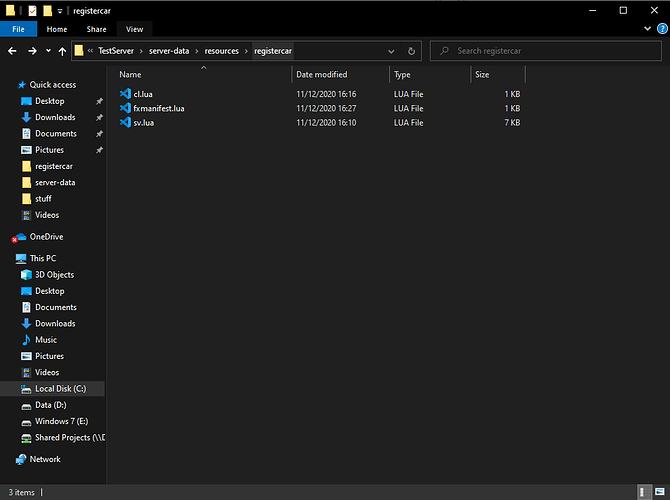Open the Music folder
670x500 pixels.
46,340
